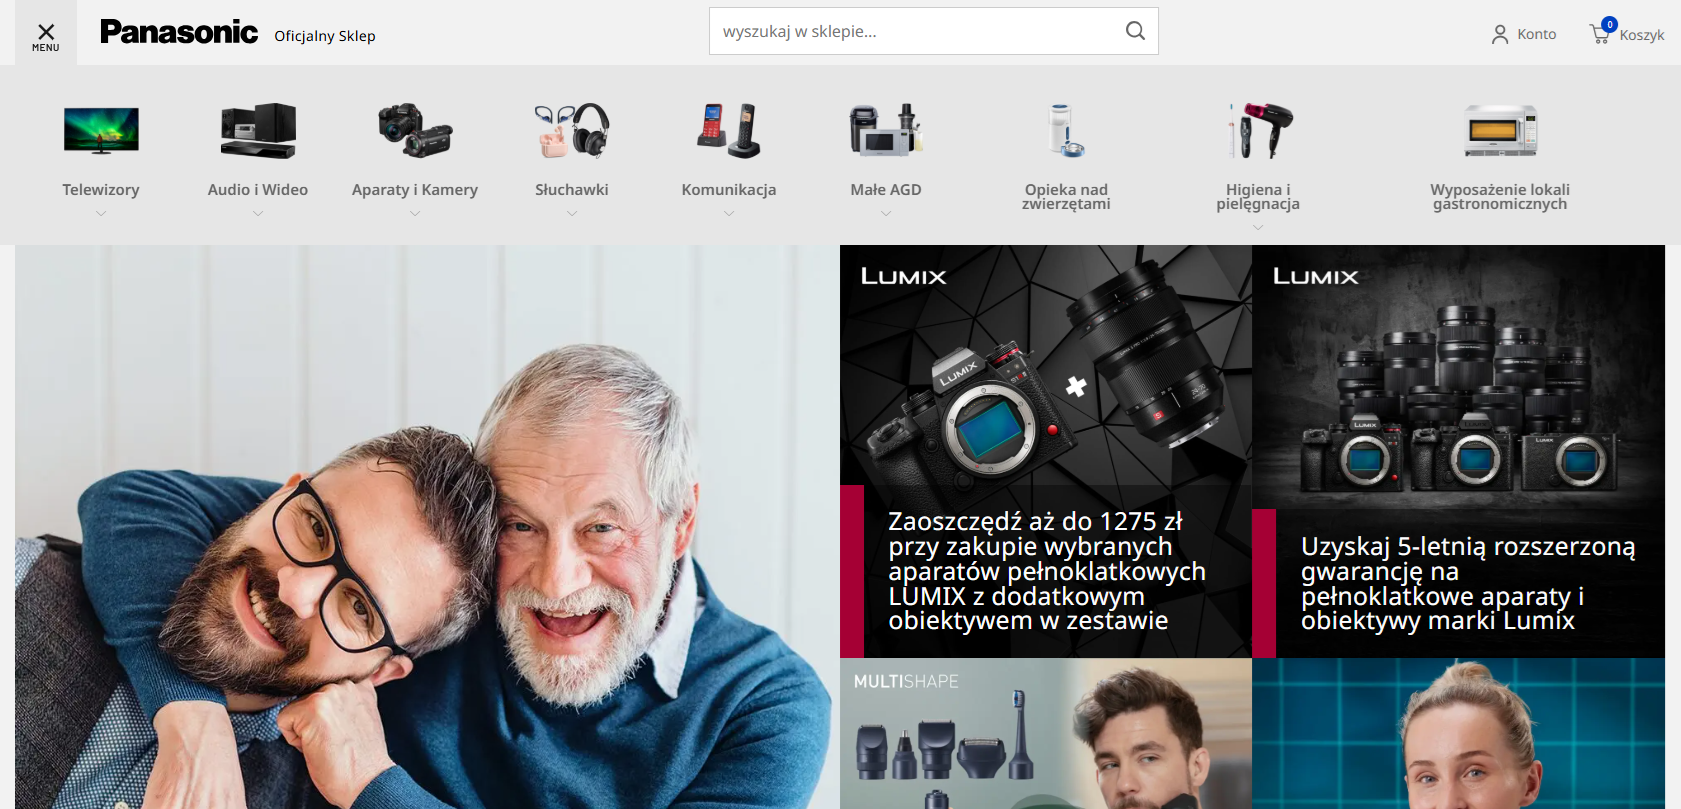Image resolution: width=1681 pixels, height=809 pixels.
Task: Open the Panasonic logo home link
Action: click(179, 32)
